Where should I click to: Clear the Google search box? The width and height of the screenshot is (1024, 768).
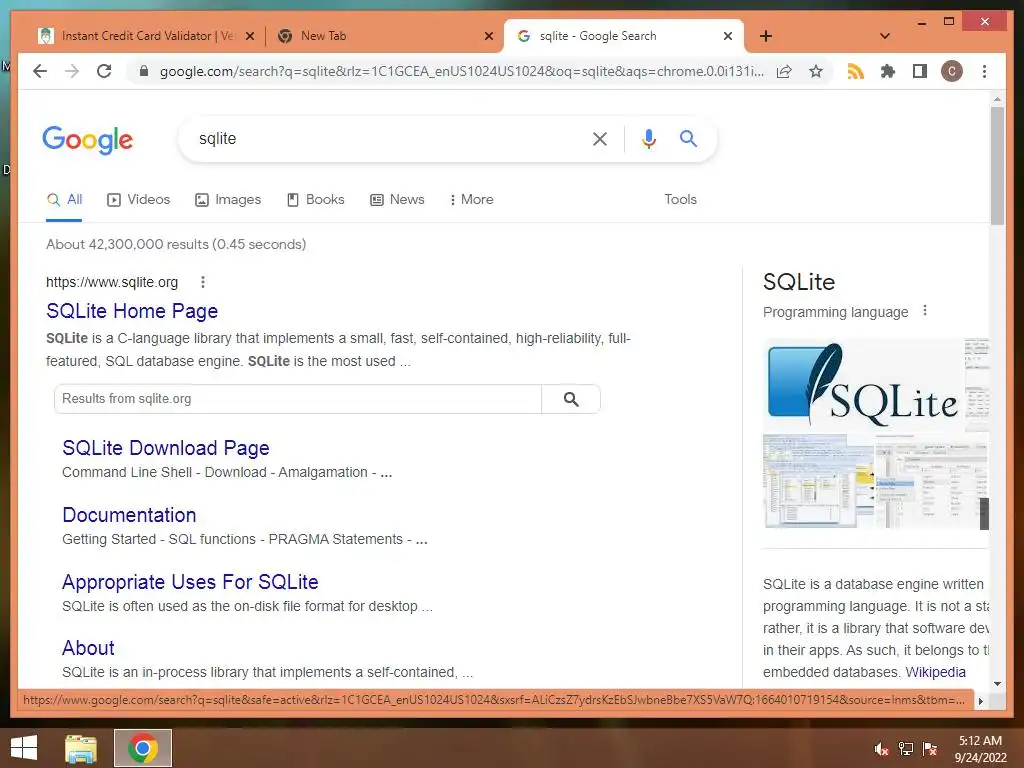point(600,138)
